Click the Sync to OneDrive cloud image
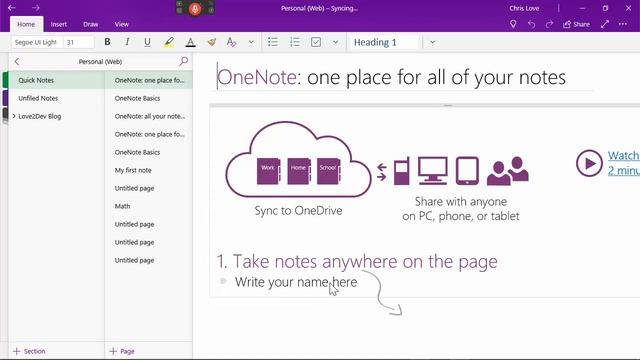640x360 pixels. (298, 159)
